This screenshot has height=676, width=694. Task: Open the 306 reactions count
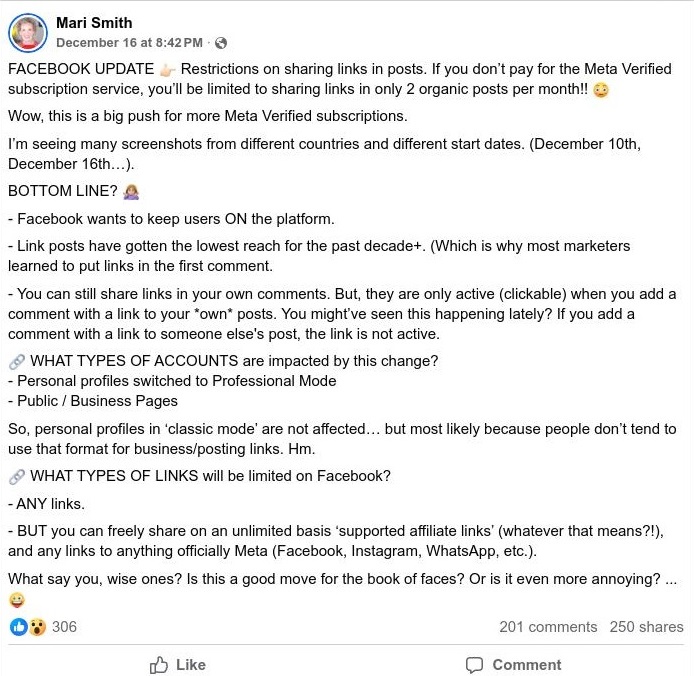pos(64,627)
